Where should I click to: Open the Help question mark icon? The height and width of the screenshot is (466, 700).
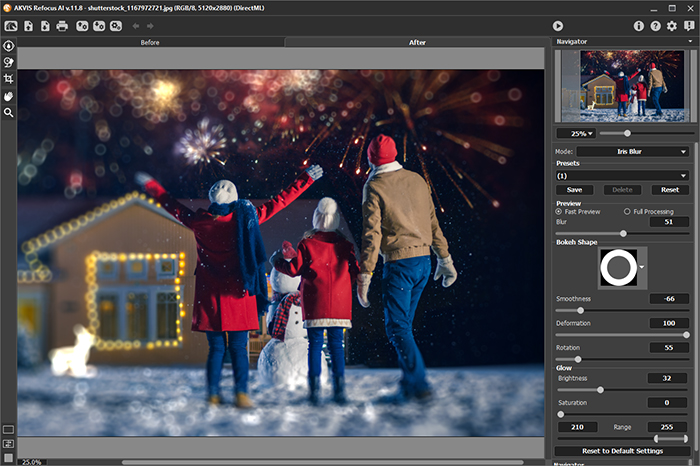655,25
